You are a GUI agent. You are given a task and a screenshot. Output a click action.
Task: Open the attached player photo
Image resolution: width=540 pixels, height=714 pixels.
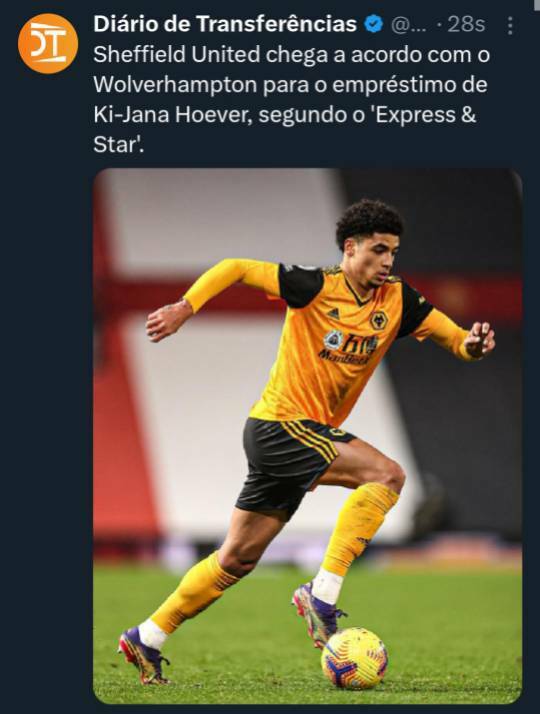[x=307, y=436]
